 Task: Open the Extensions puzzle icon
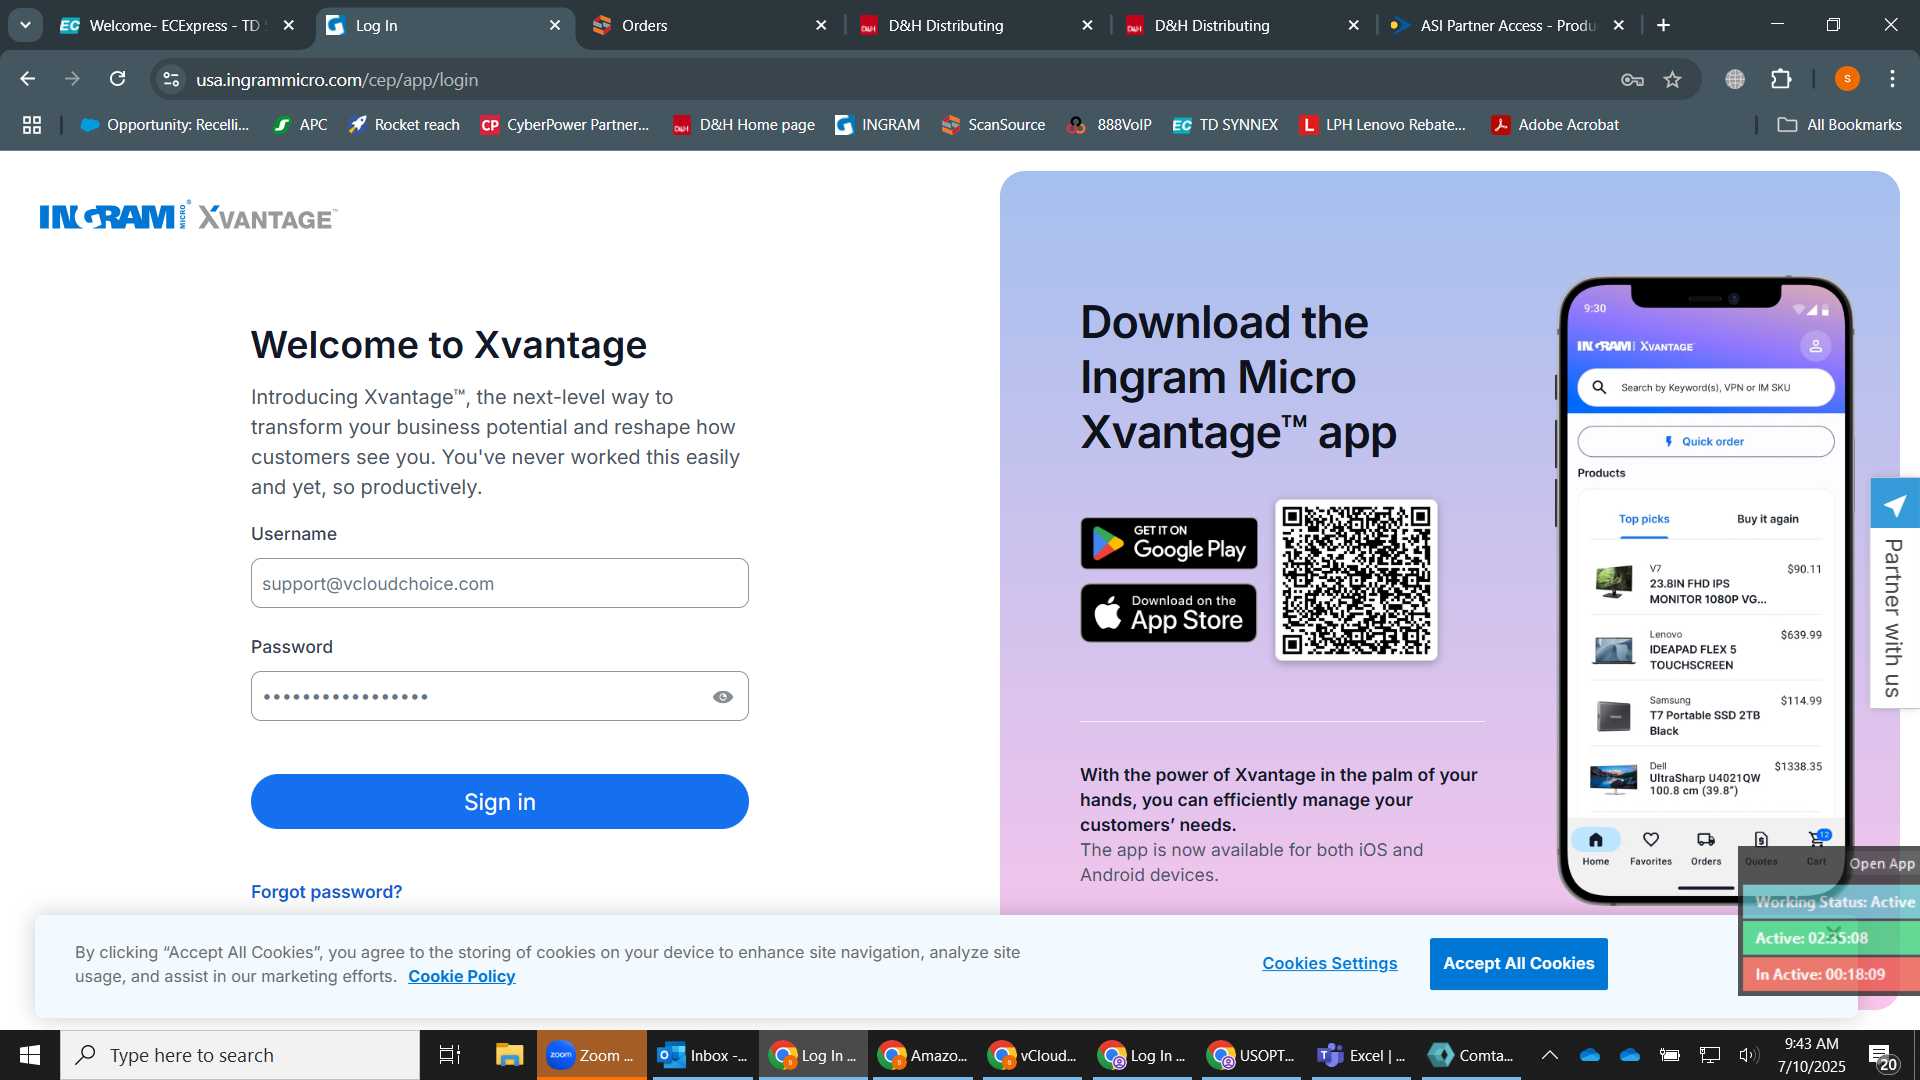point(1781,79)
